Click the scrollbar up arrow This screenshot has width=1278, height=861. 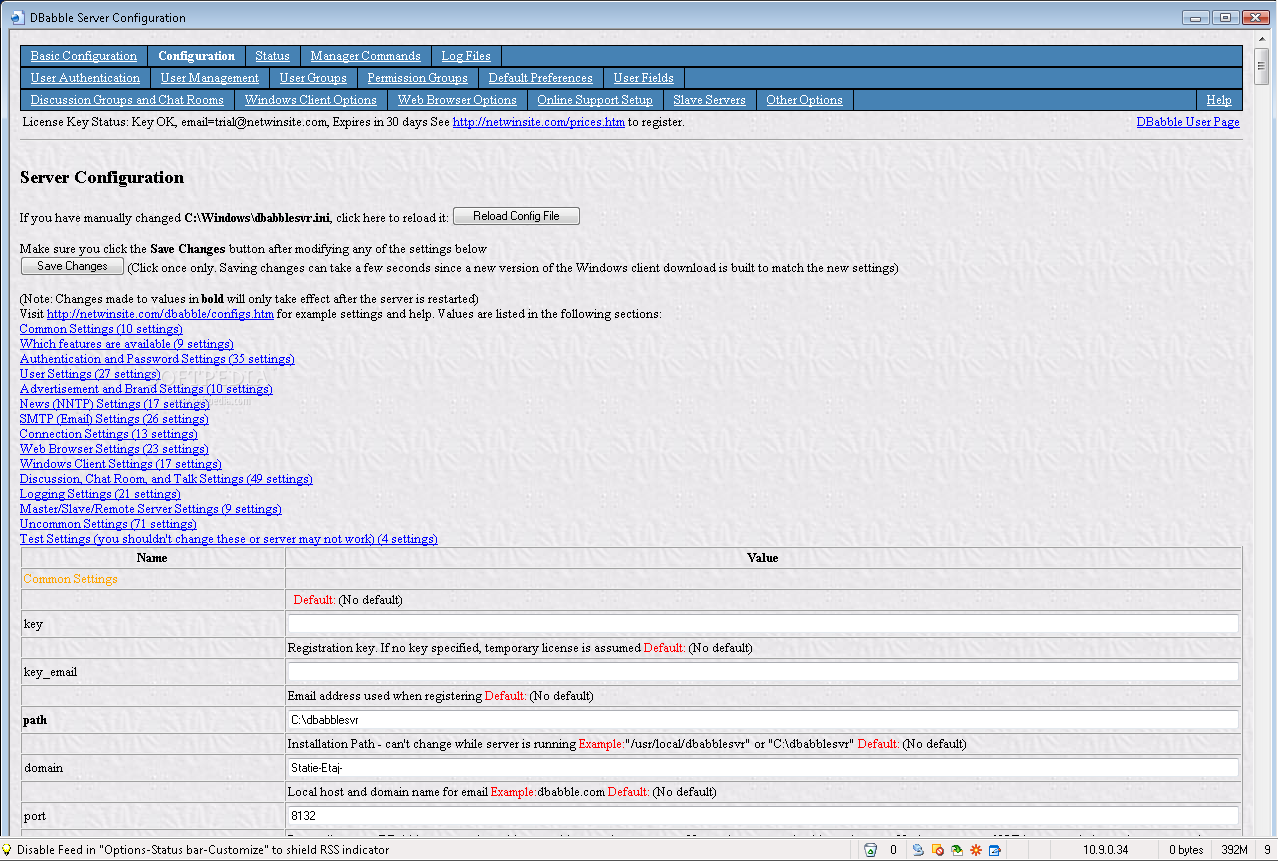[1262, 41]
